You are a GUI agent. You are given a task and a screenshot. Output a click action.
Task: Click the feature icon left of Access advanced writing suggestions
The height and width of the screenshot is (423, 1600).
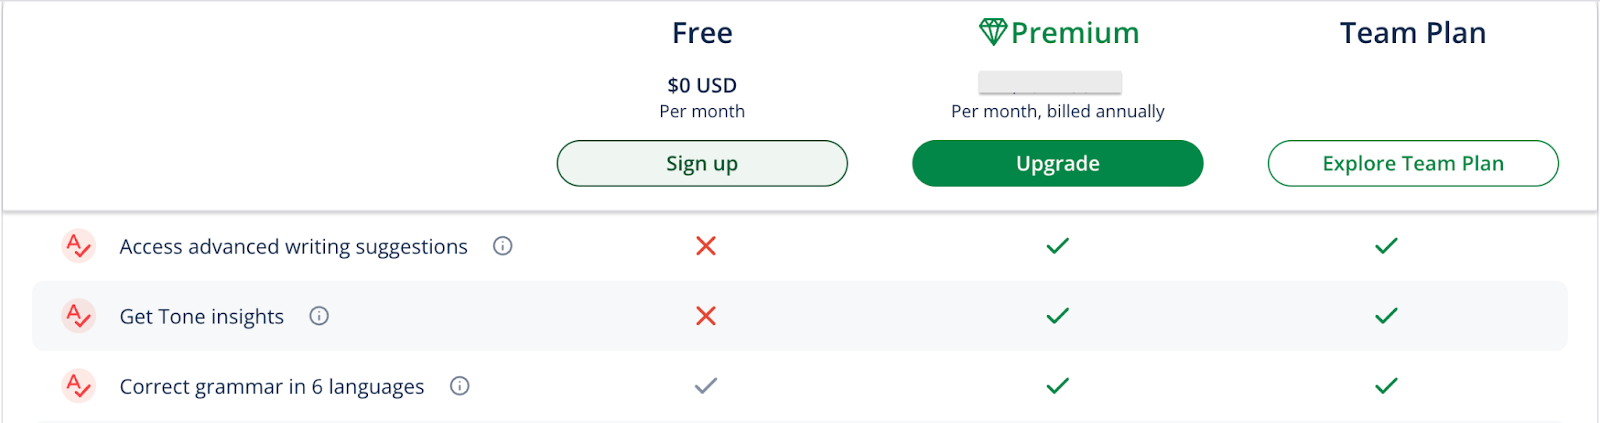pyautogui.click(x=78, y=246)
